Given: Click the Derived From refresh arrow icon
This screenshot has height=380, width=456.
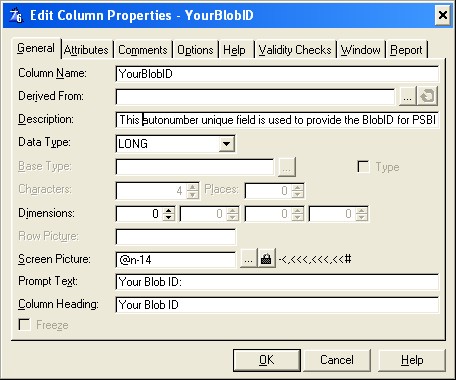Looking at the screenshot, I should click(428, 96).
